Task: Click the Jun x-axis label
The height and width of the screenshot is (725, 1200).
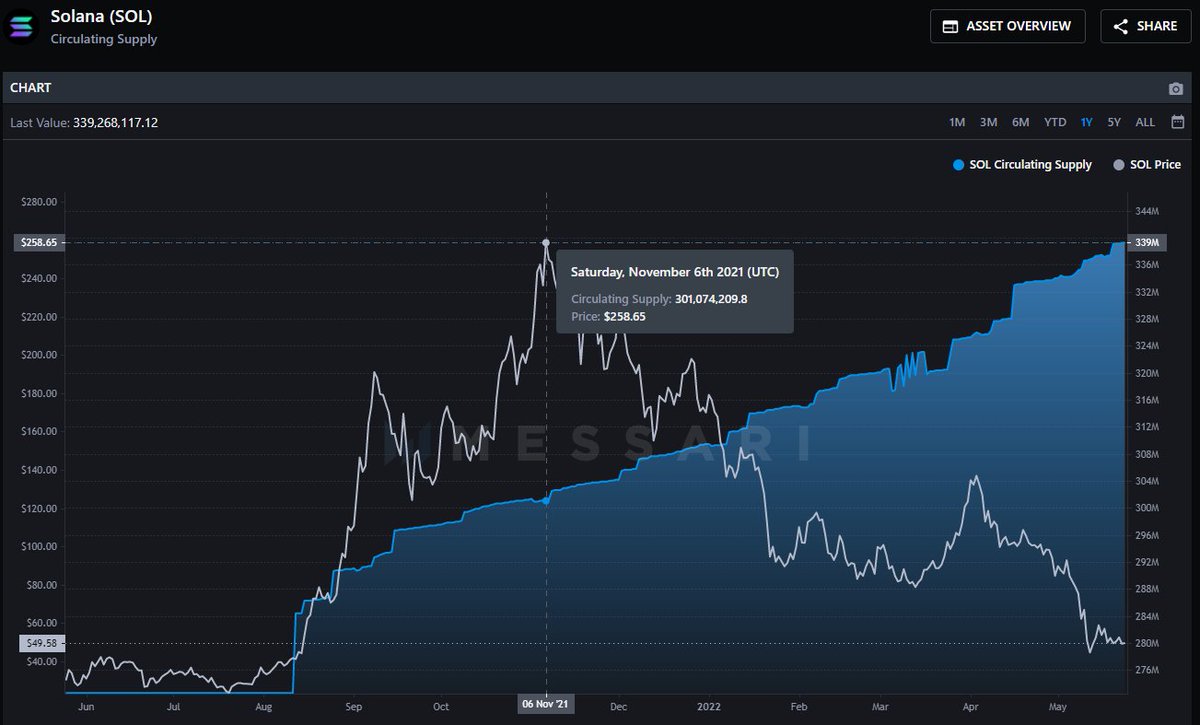Action: [86, 706]
